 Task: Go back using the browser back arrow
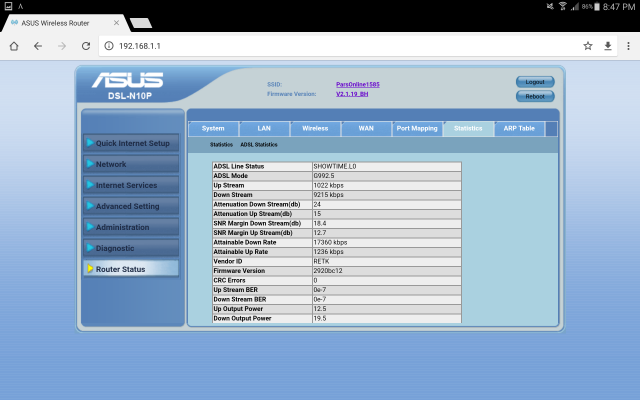(x=38, y=46)
